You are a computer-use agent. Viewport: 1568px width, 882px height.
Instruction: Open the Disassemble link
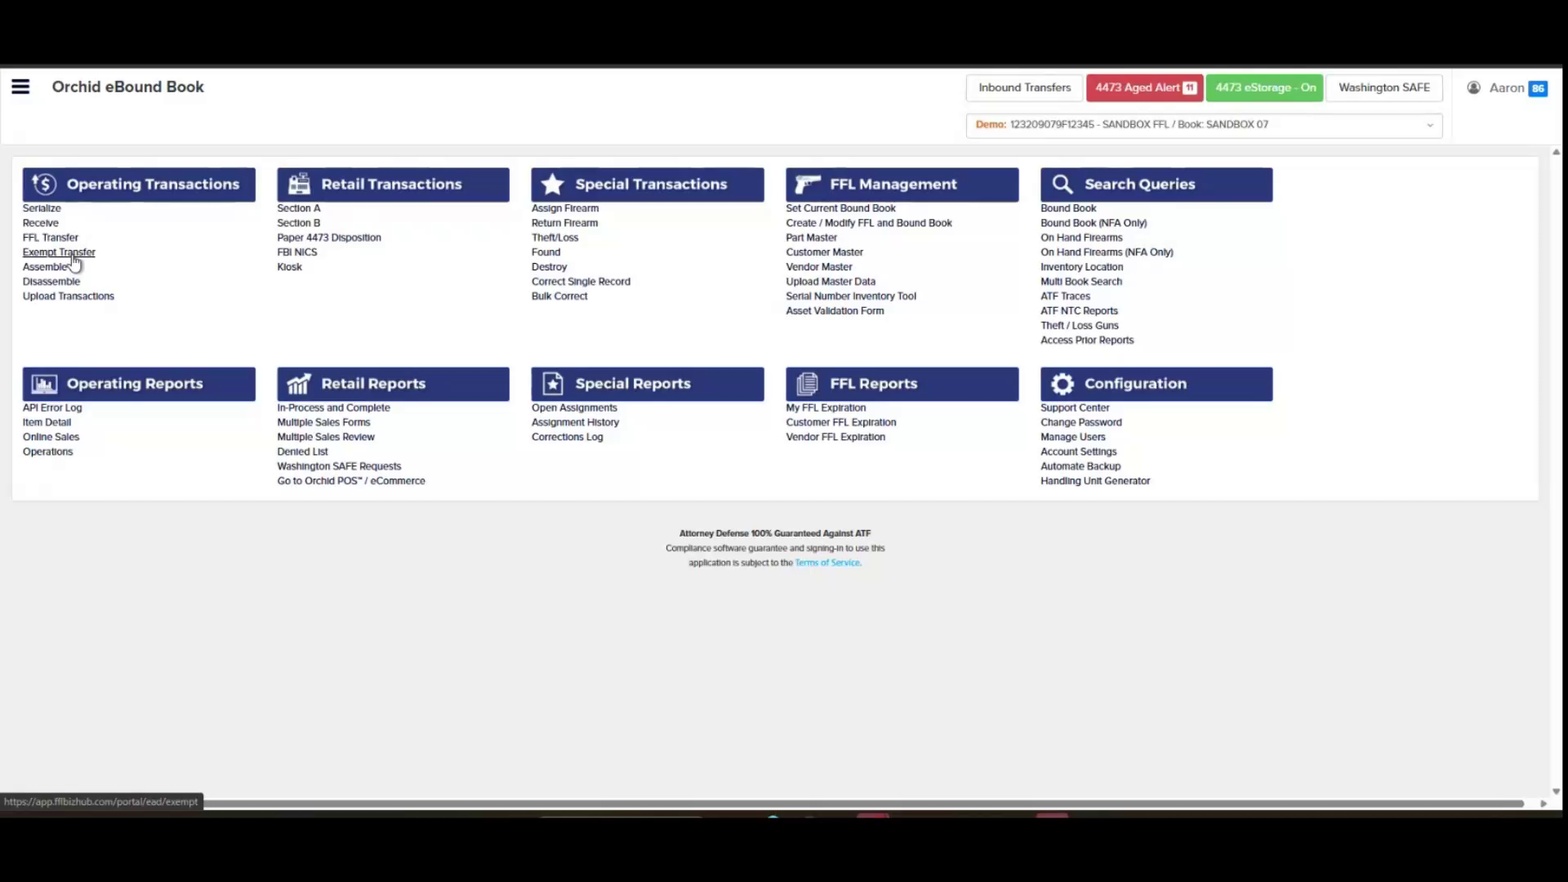point(51,282)
